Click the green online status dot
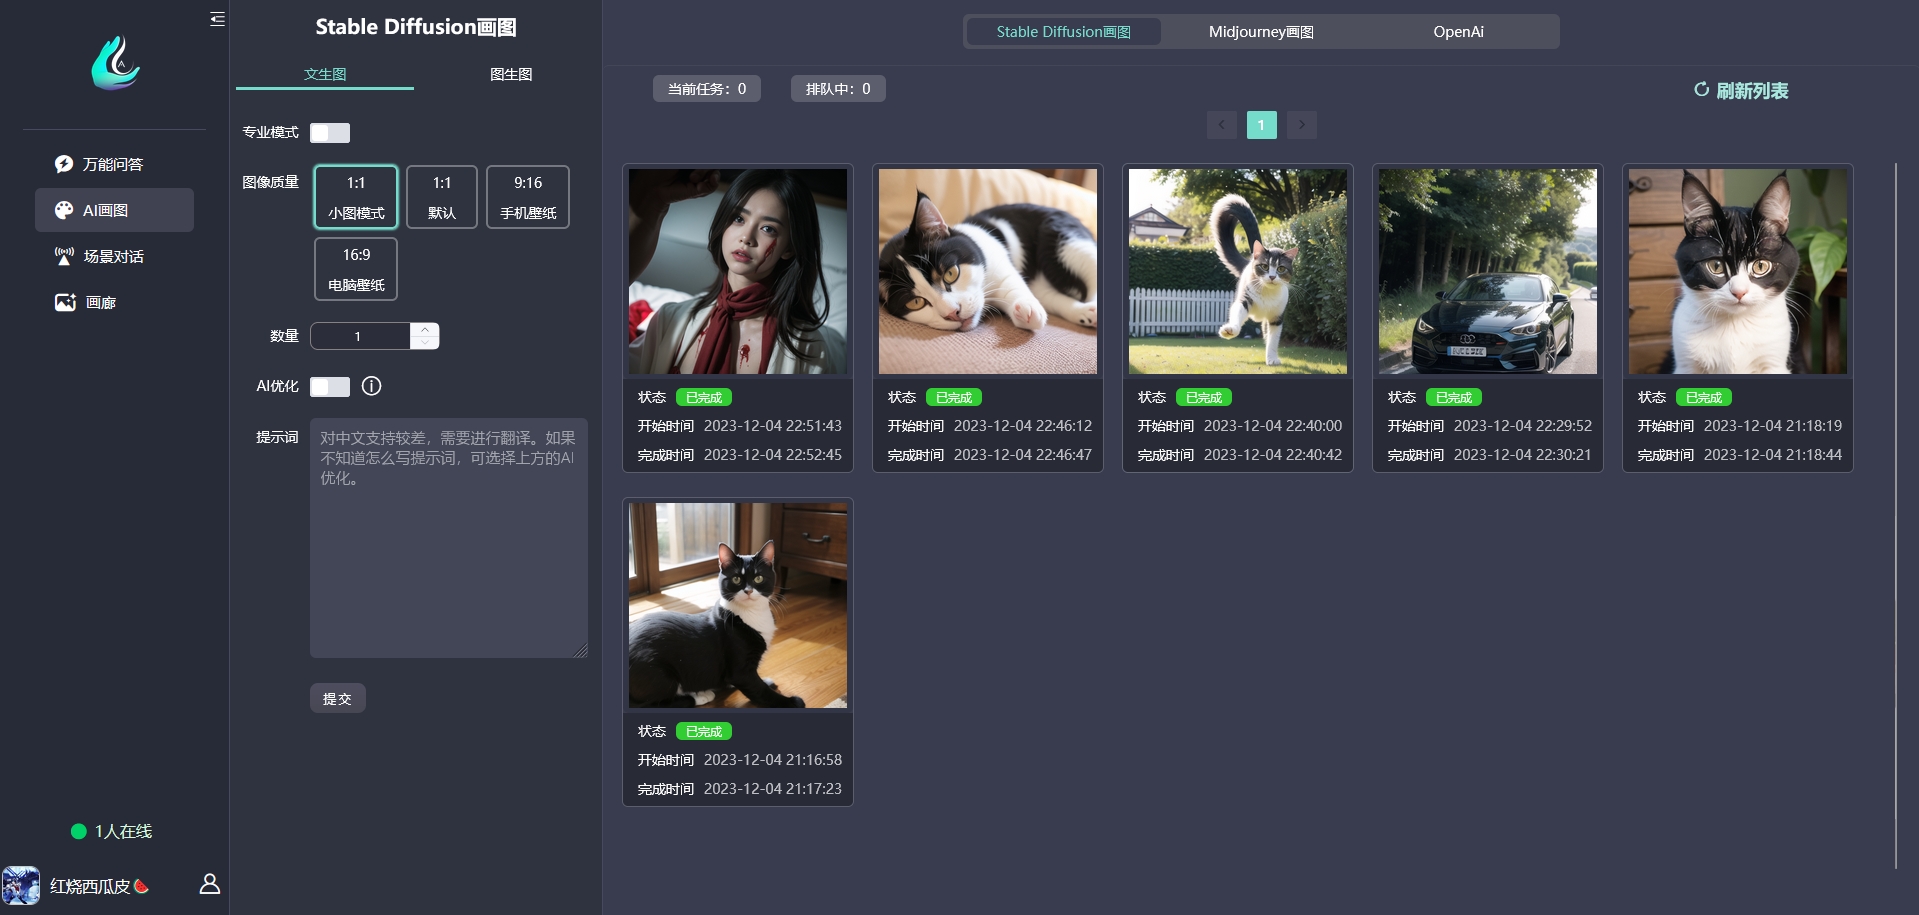This screenshot has width=1919, height=915. [x=78, y=831]
